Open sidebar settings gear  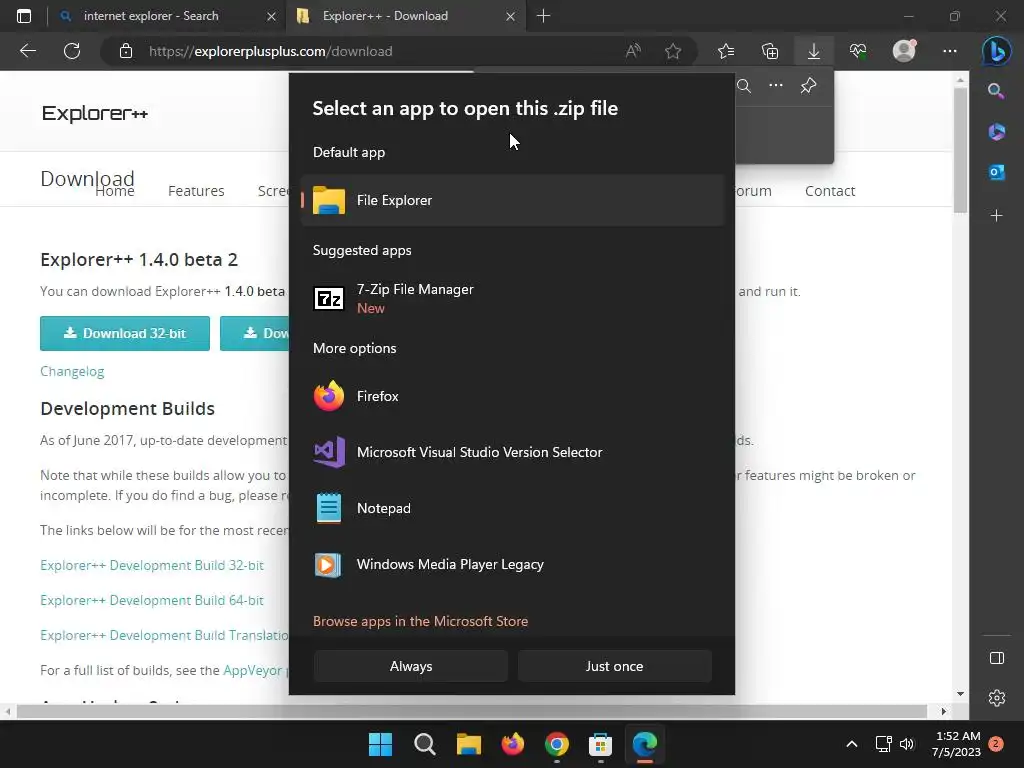click(x=997, y=698)
